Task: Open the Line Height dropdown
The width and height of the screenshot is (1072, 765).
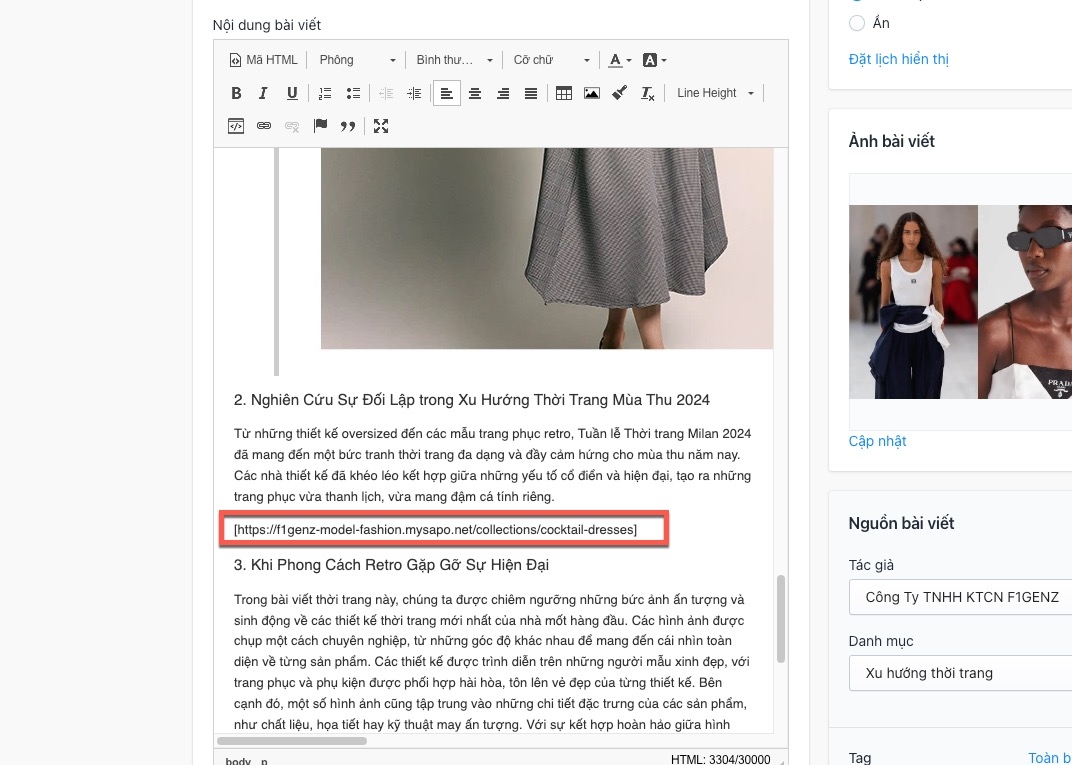Action: [x=714, y=93]
